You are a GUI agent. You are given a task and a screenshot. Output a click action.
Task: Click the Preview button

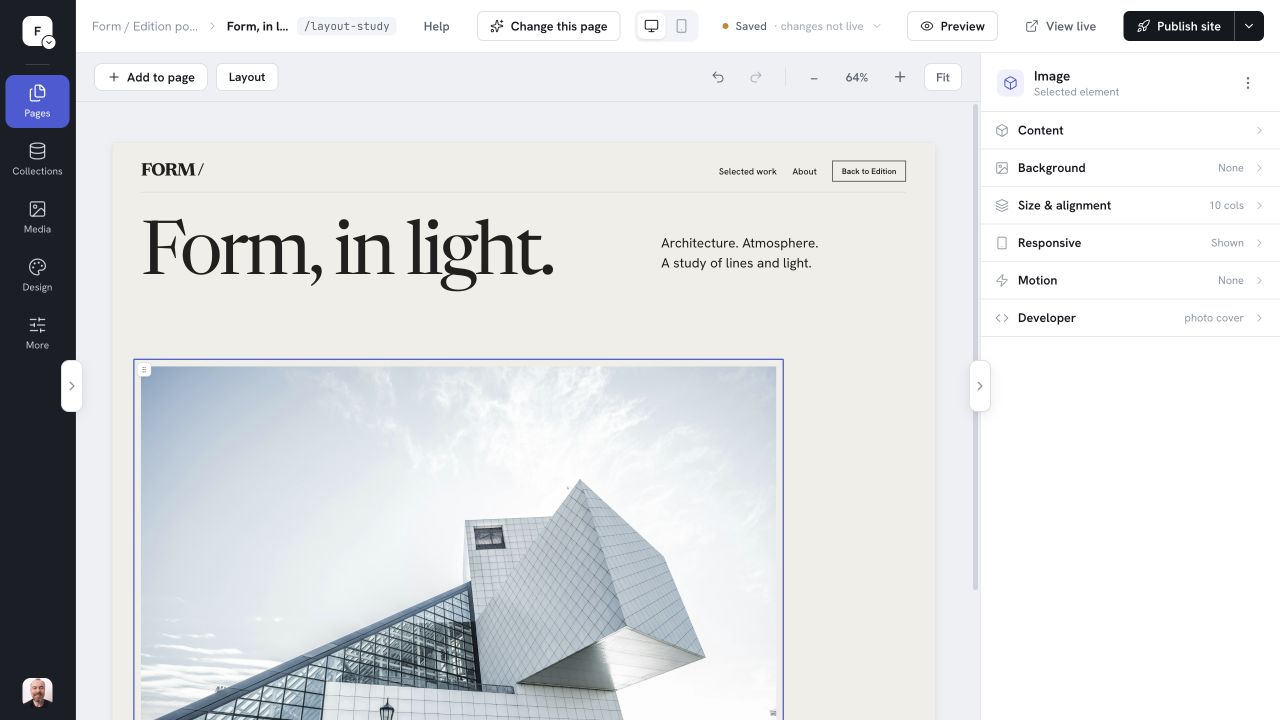tap(952, 26)
